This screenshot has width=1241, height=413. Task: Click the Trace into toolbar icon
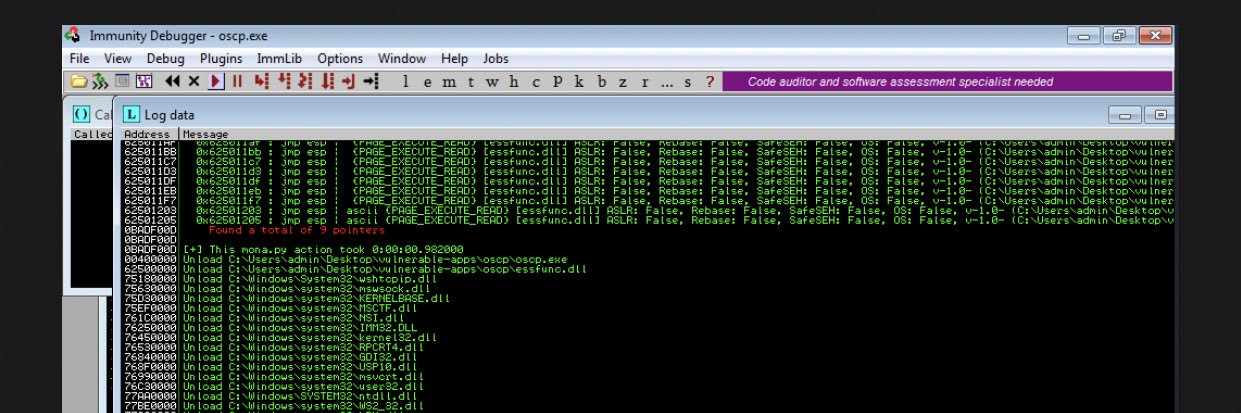click(306, 81)
